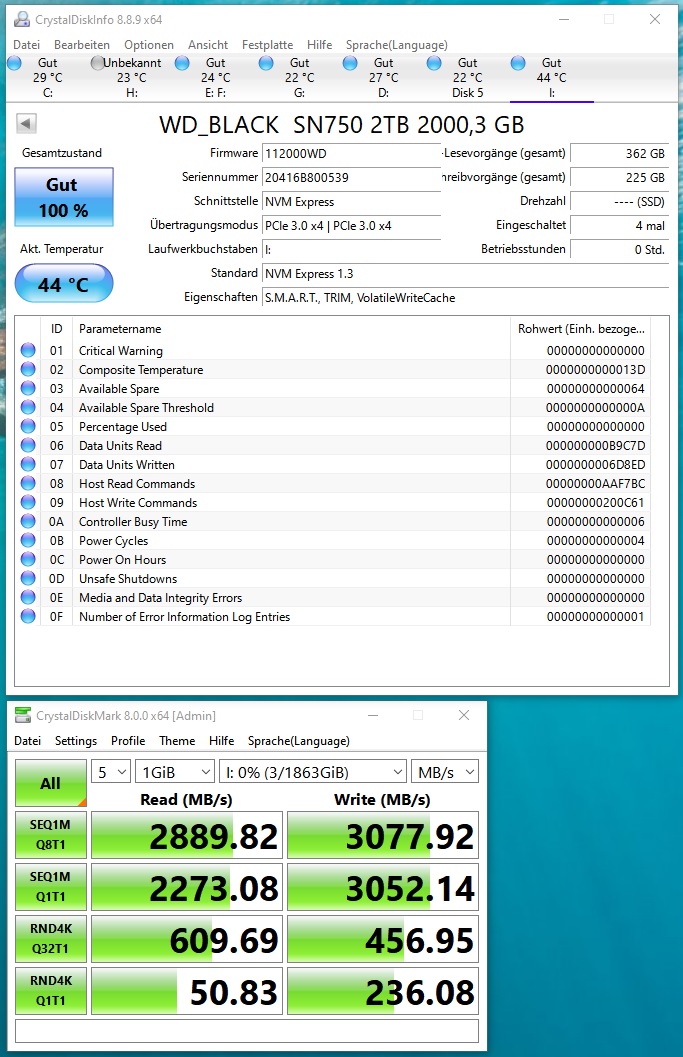The image size is (683, 1057).
Task: Click the RND4K Q1T1 read result 50.83
Action: (187, 990)
